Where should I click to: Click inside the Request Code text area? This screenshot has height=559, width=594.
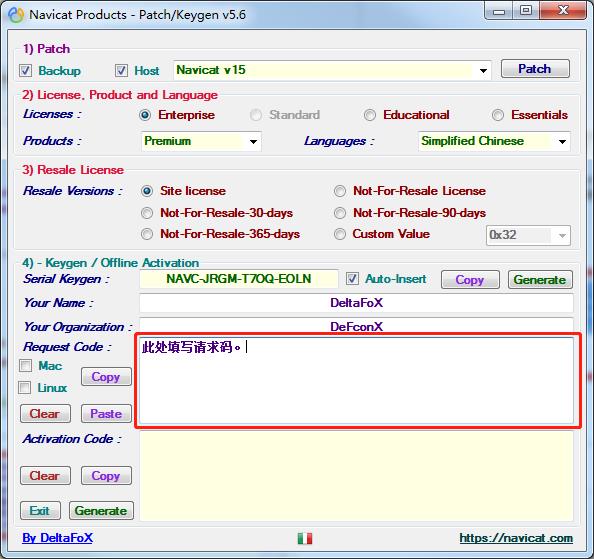pyautogui.click(x=356, y=381)
